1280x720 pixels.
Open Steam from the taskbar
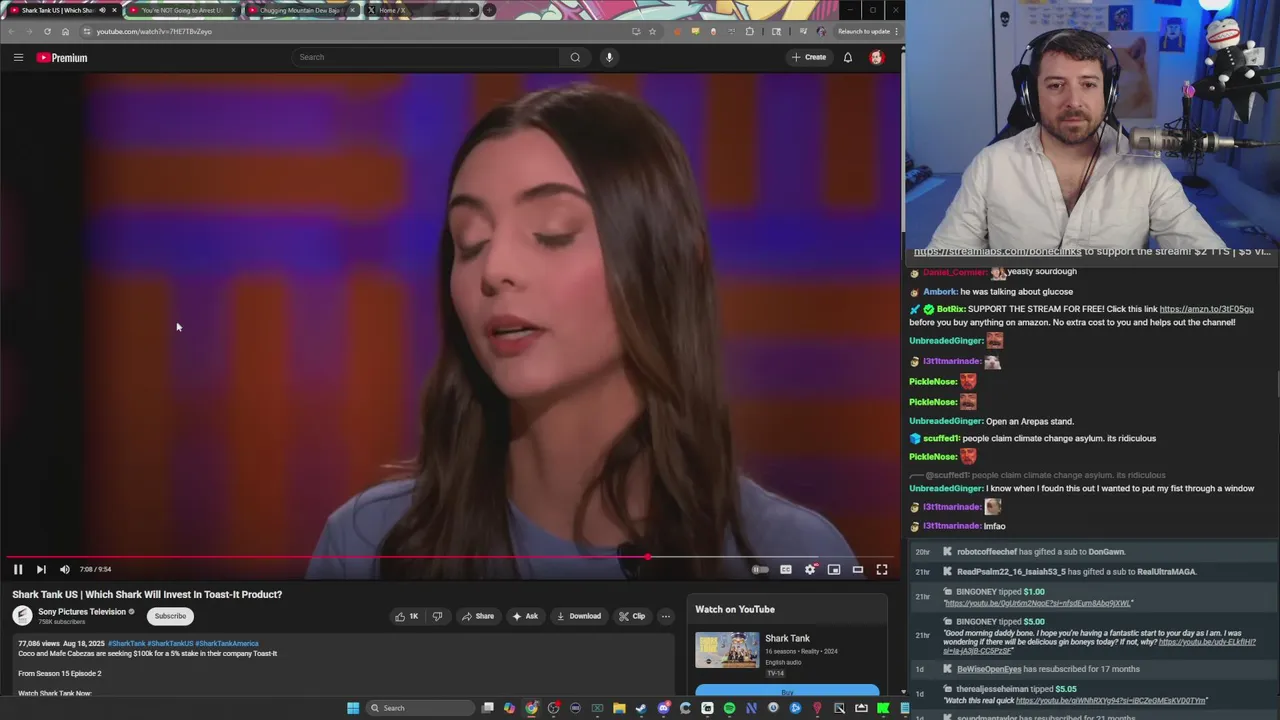click(x=641, y=708)
